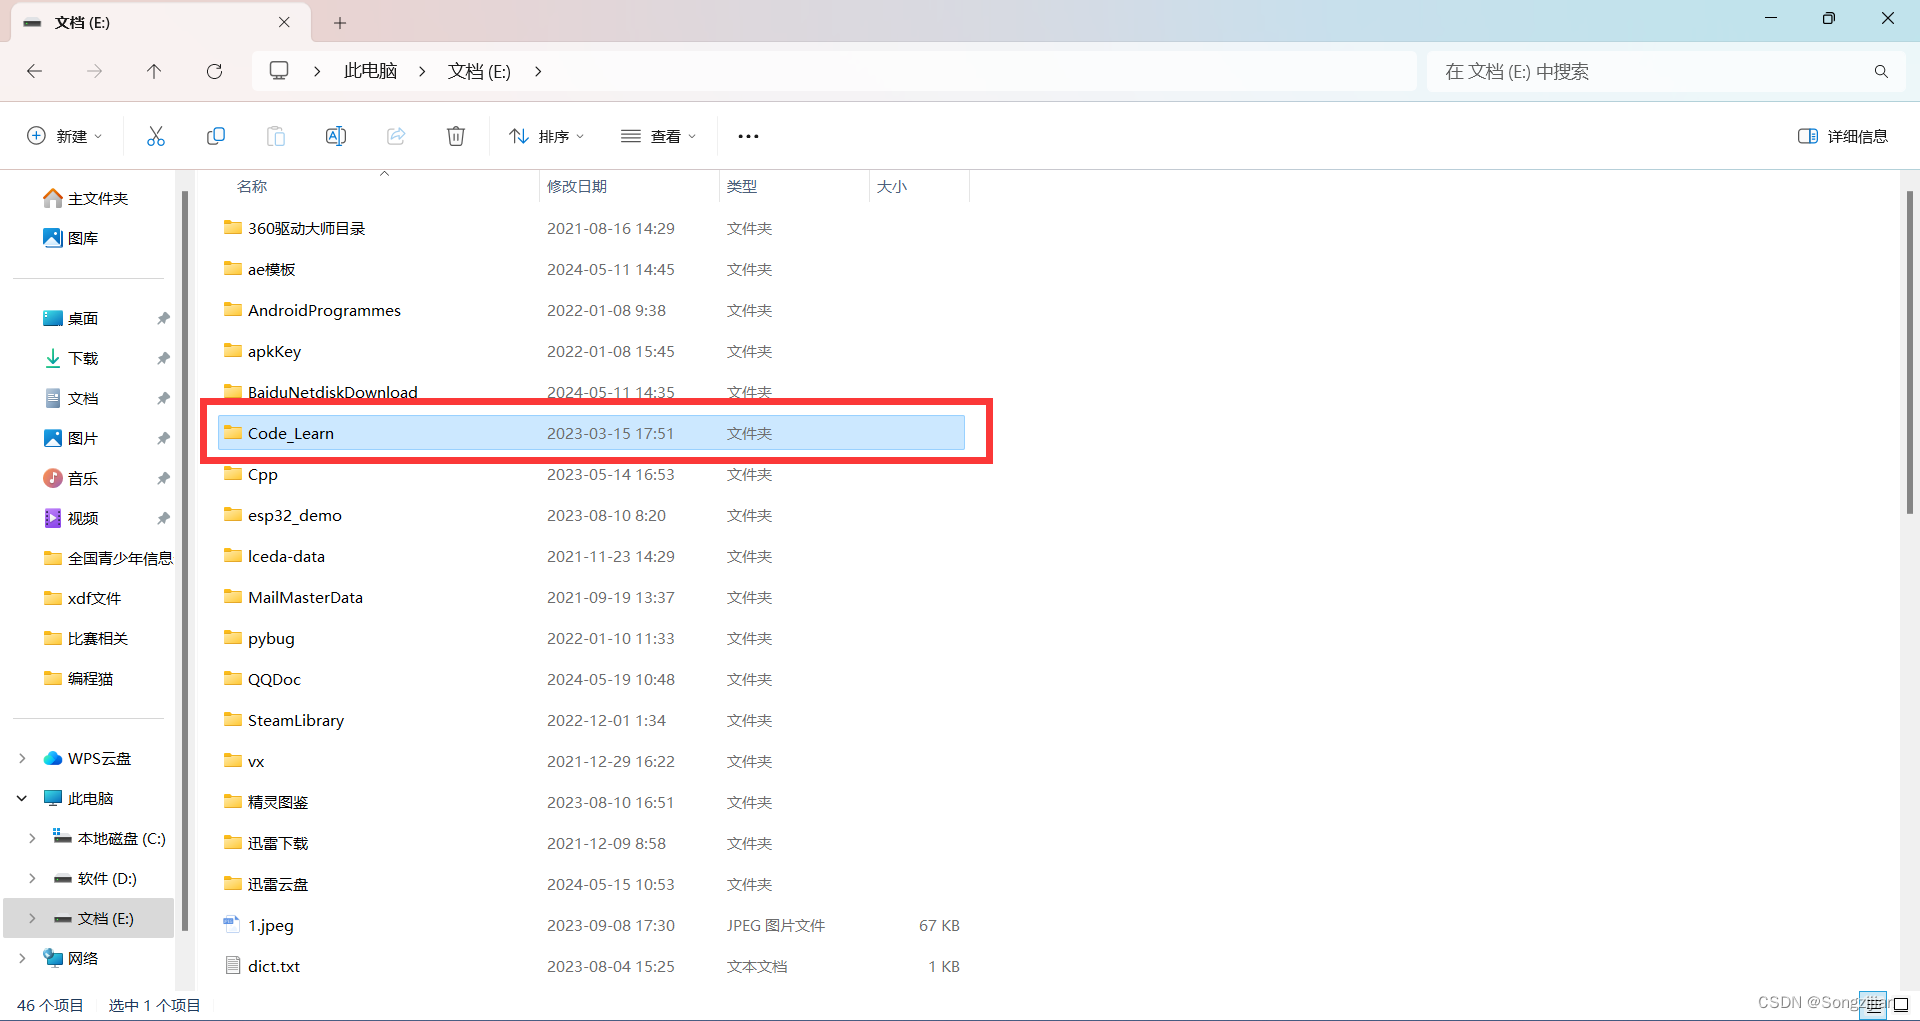Toggle the 详细信息 details pane
Image resolution: width=1920 pixels, height=1021 pixels.
tap(1842, 136)
